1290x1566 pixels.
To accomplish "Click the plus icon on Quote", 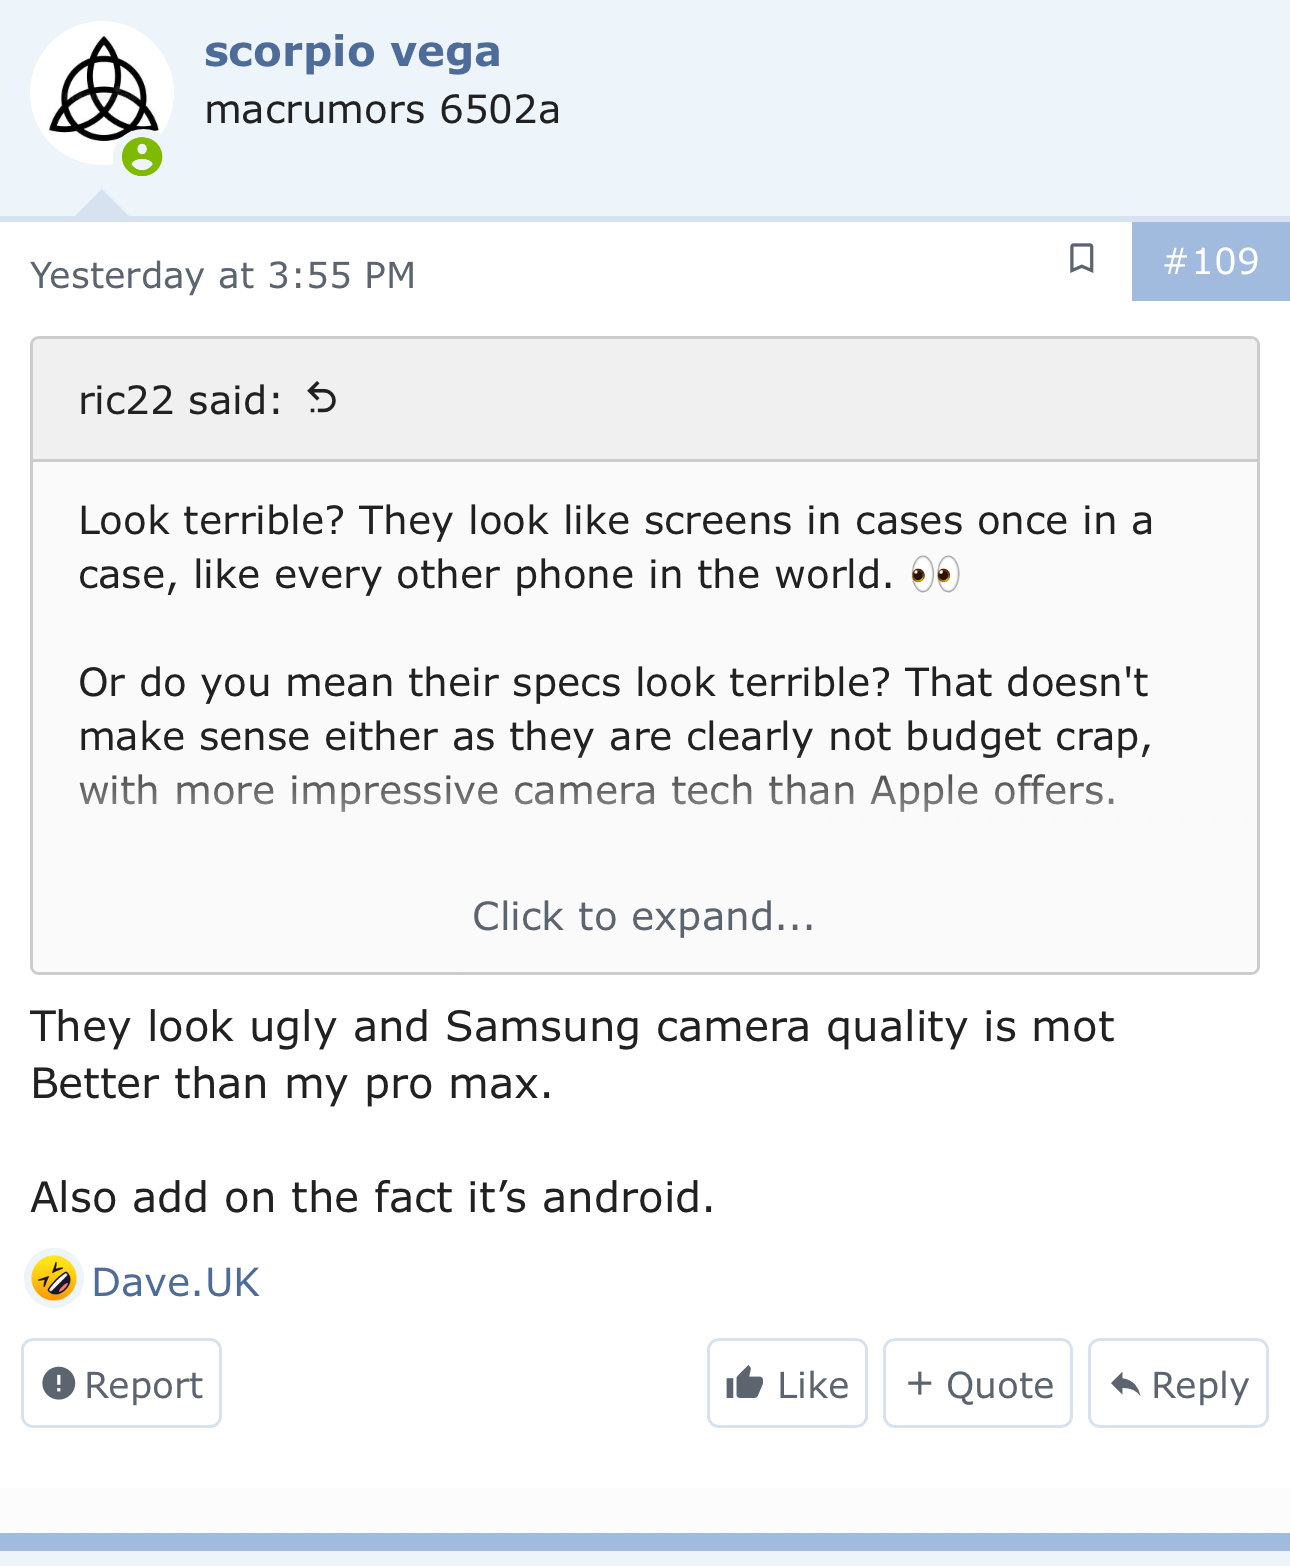I will click(x=919, y=1383).
